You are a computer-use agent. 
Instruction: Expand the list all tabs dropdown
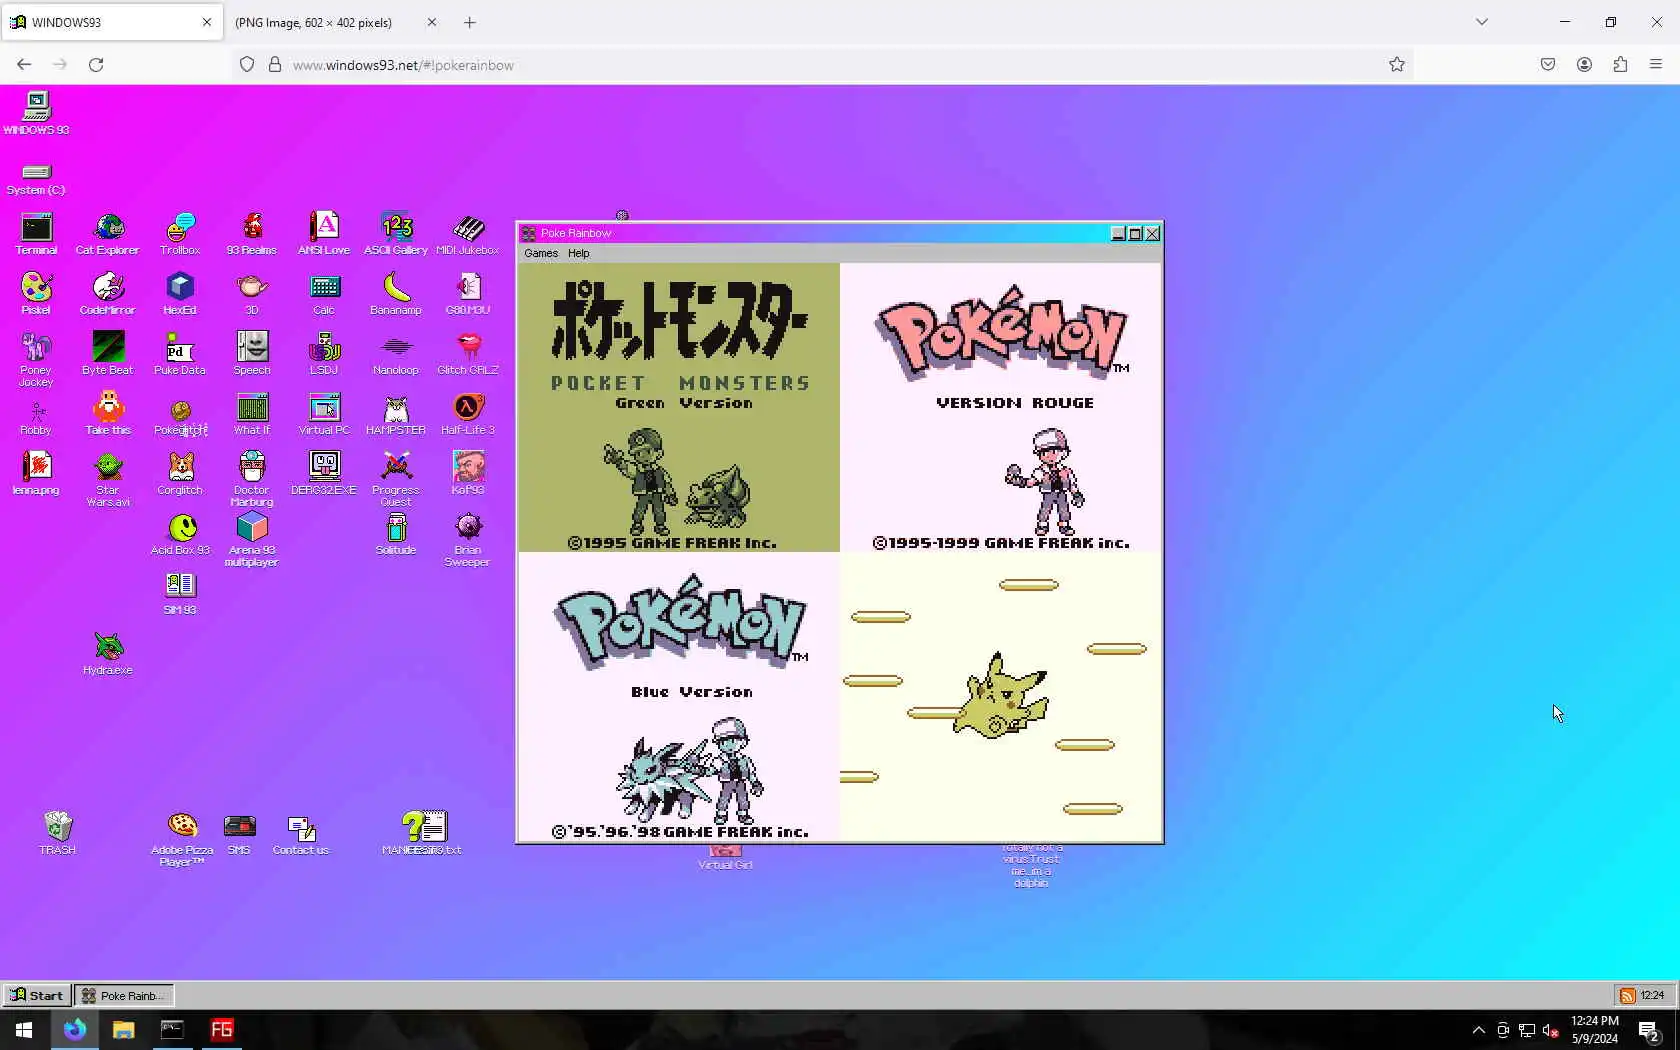(1482, 22)
